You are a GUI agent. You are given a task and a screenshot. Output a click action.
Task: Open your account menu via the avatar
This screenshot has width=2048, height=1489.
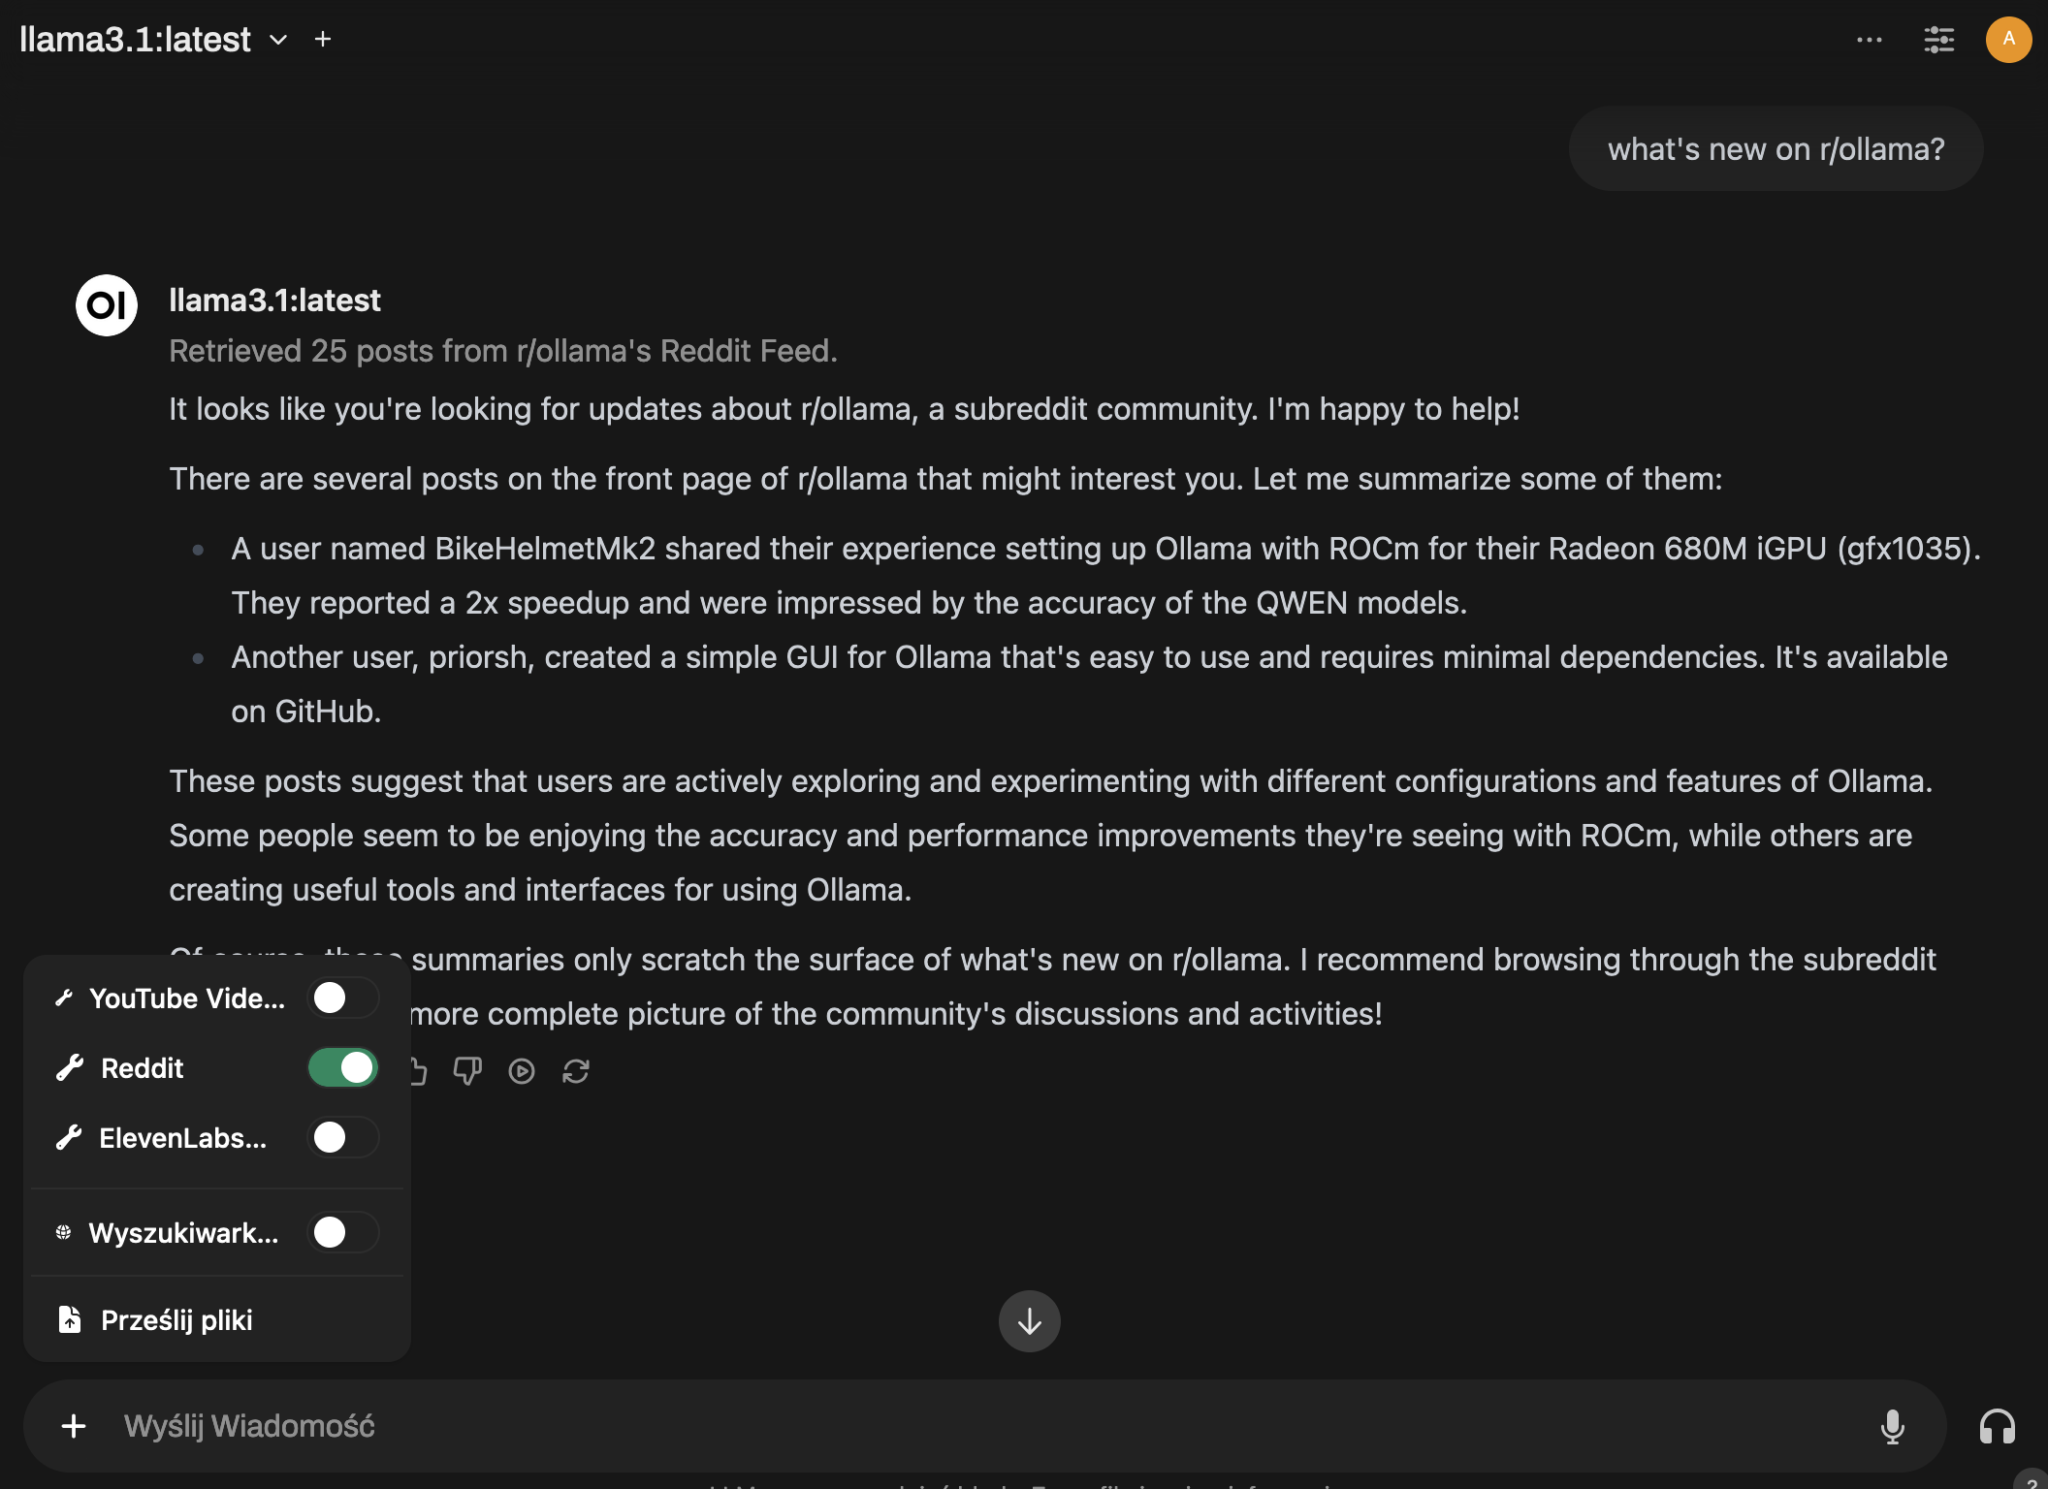pyautogui.click(x=2008, y=39)
